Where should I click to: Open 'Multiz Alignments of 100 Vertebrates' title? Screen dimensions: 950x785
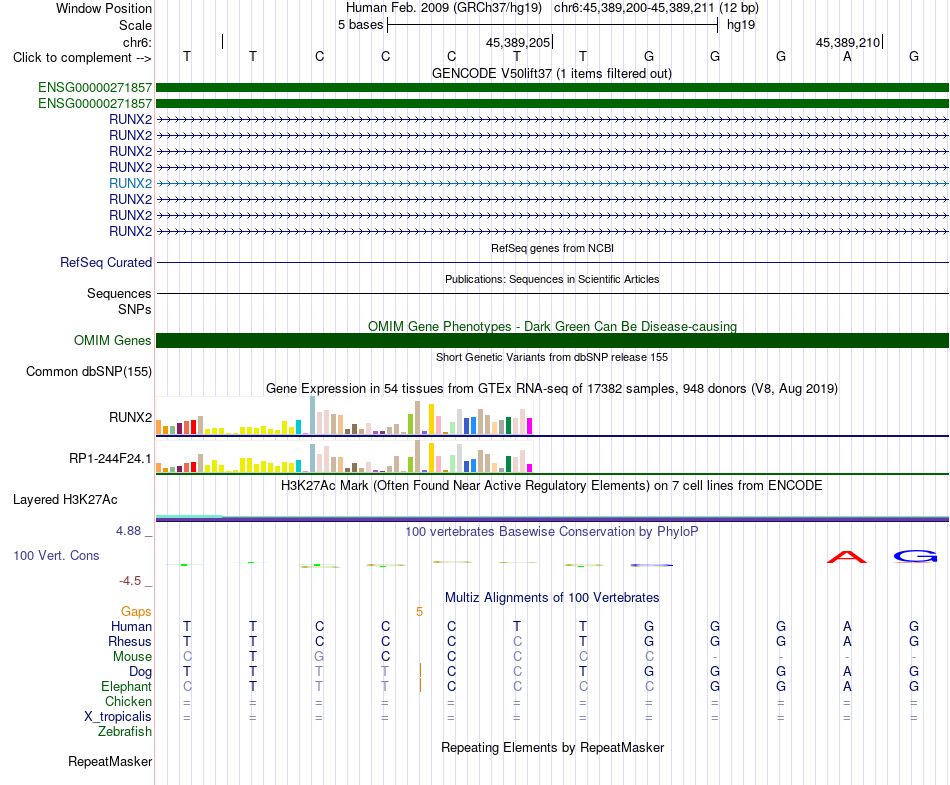tap(552, 597)
